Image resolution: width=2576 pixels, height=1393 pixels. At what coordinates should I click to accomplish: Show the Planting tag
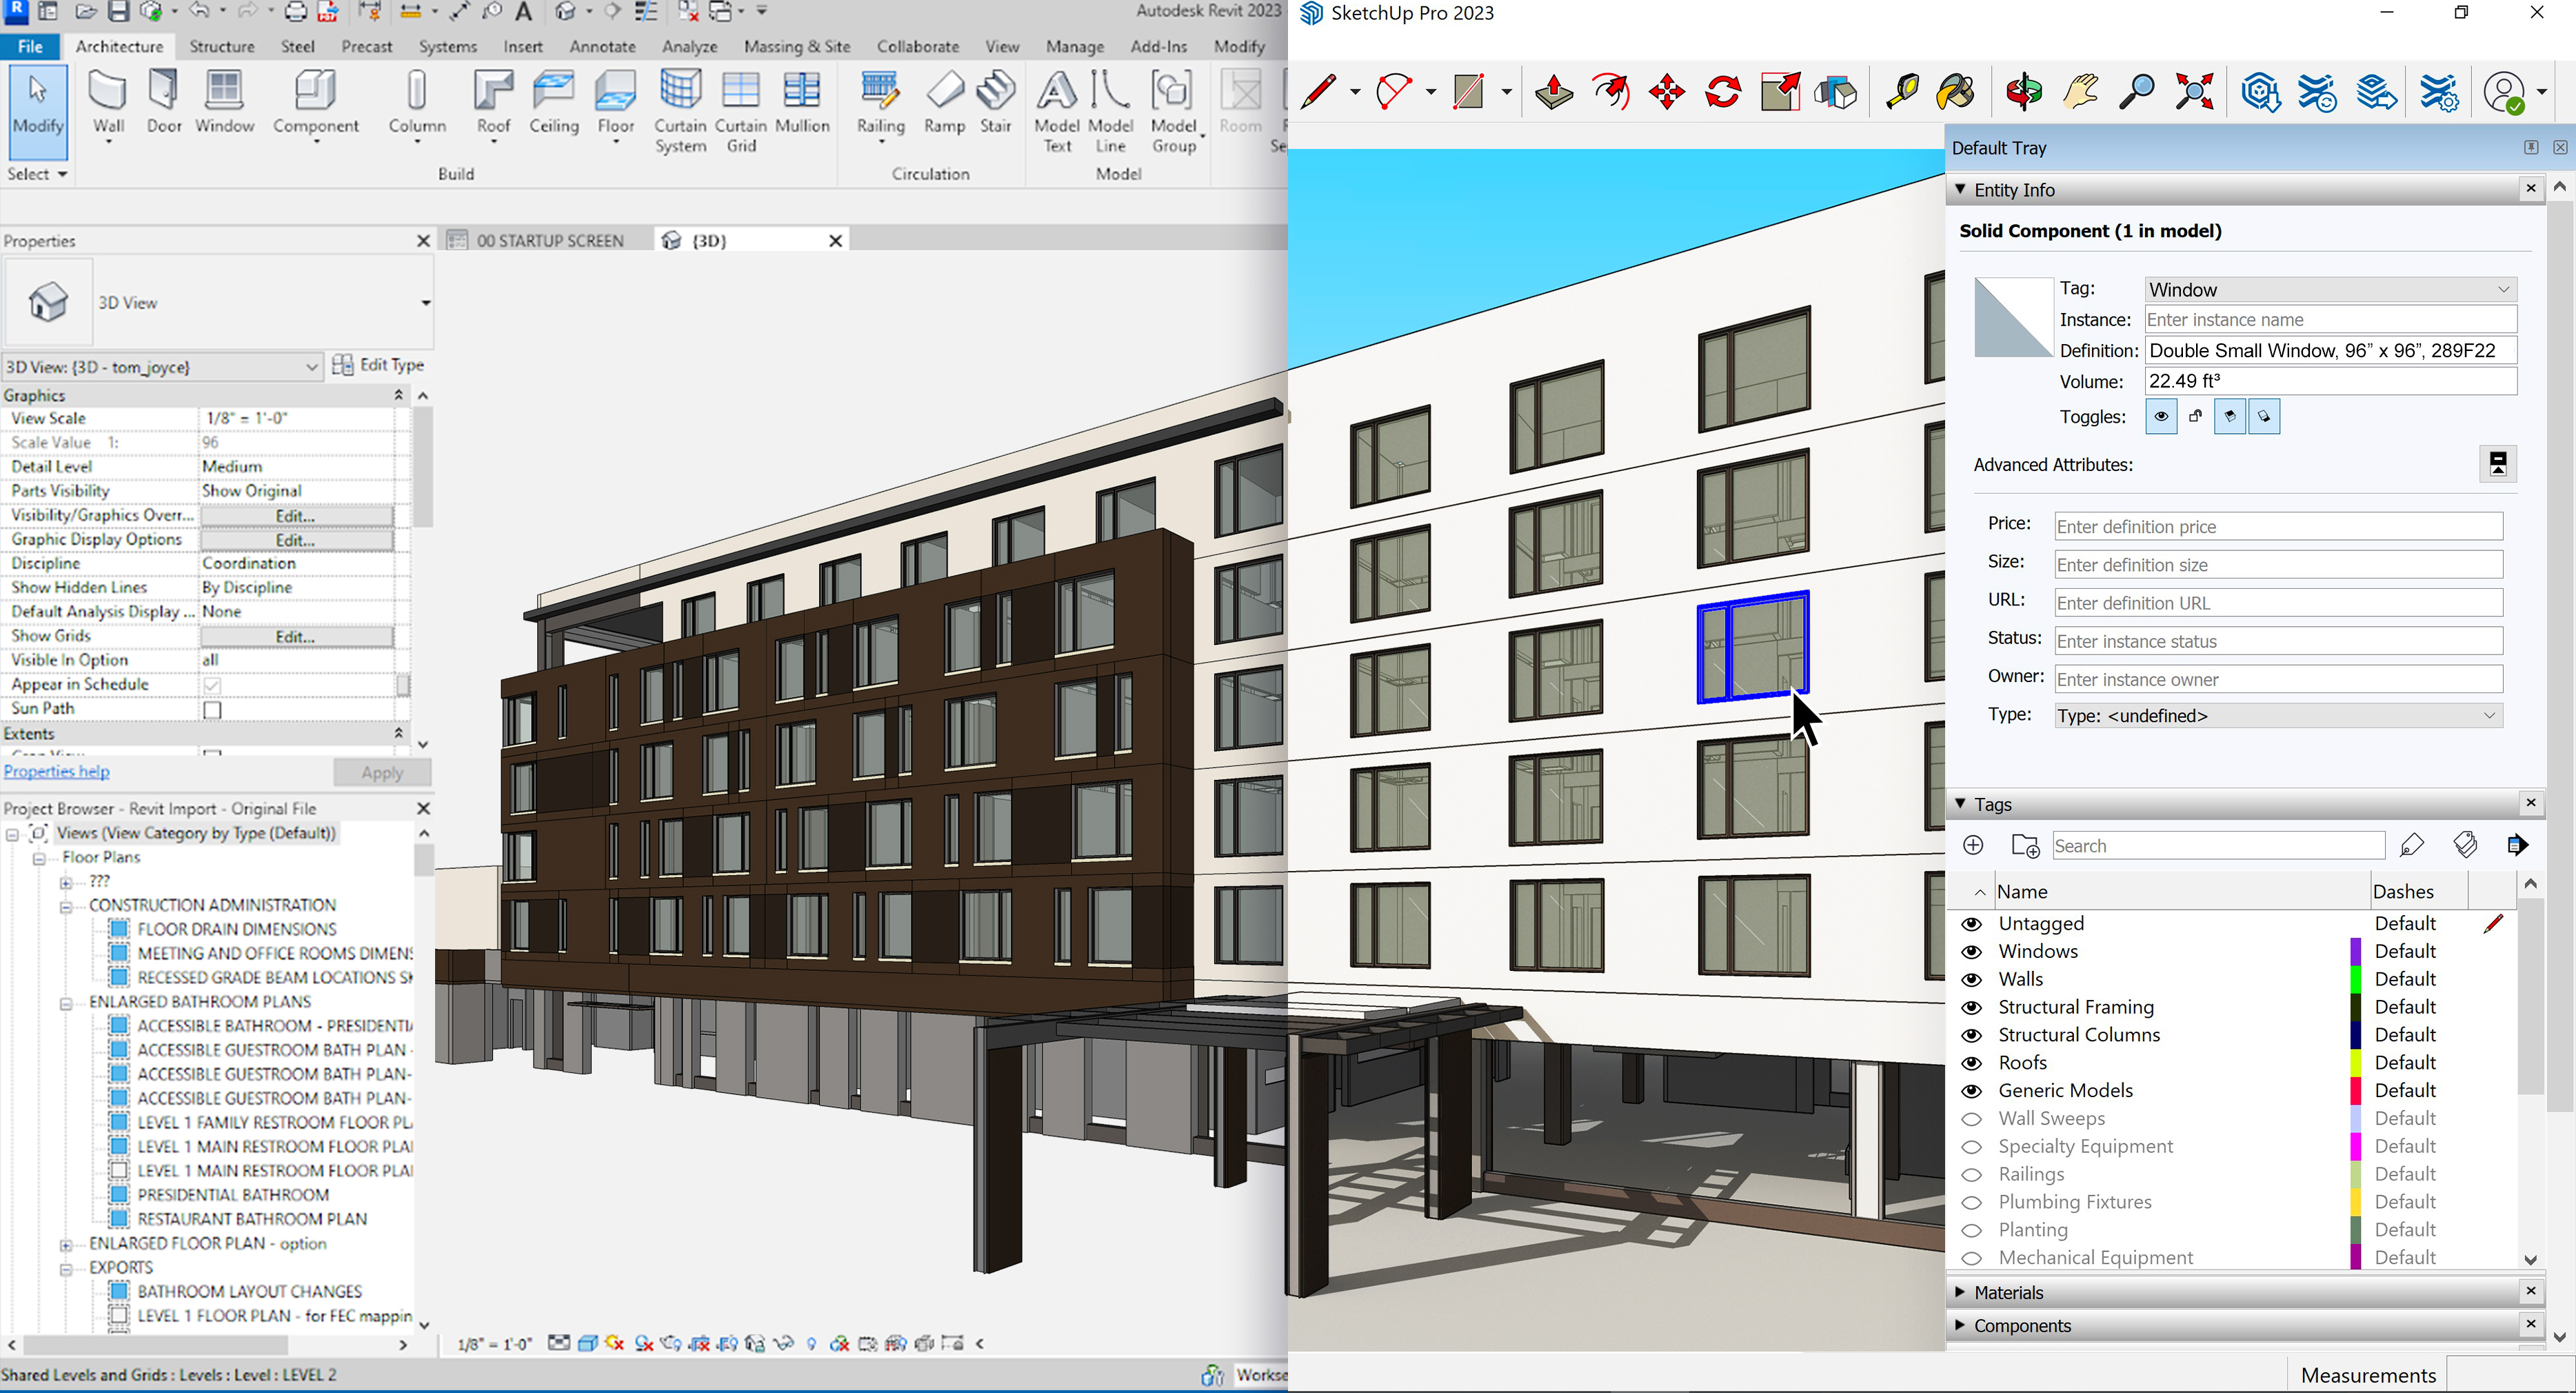pos(1971,1230)
